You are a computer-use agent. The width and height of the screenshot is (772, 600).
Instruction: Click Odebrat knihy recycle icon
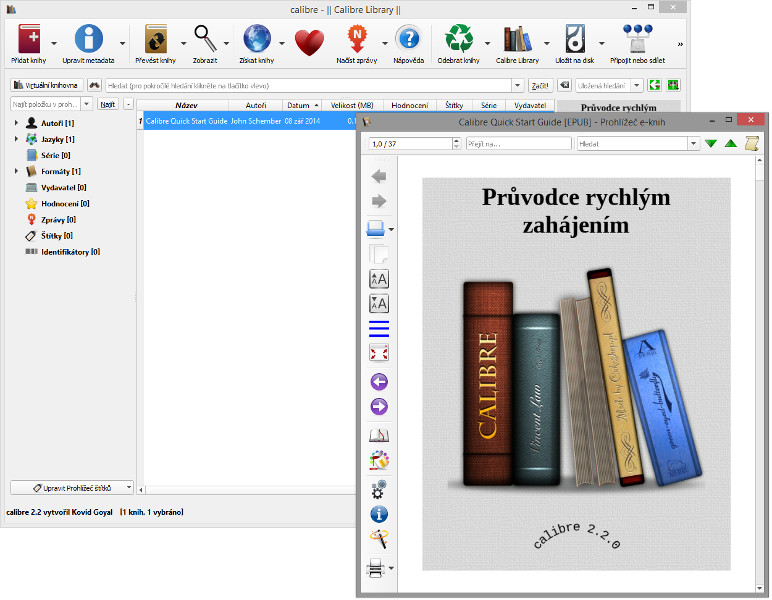coord(458,38)
